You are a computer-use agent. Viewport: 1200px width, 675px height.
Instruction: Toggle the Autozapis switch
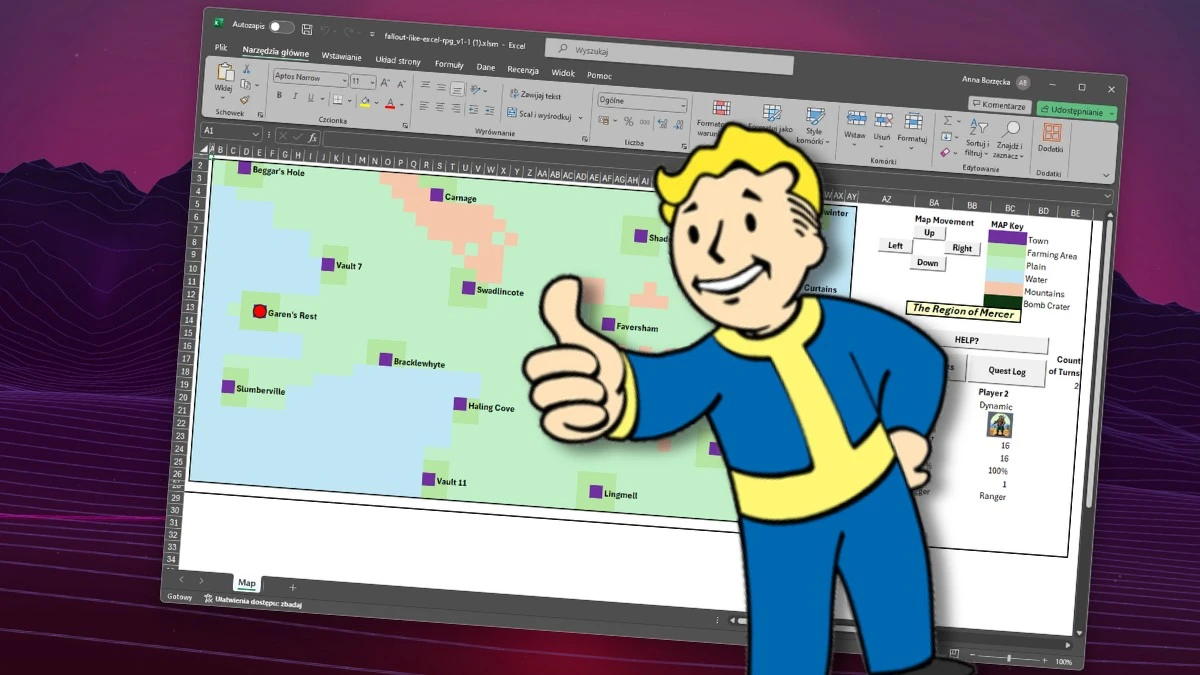(x=280, y=28)
